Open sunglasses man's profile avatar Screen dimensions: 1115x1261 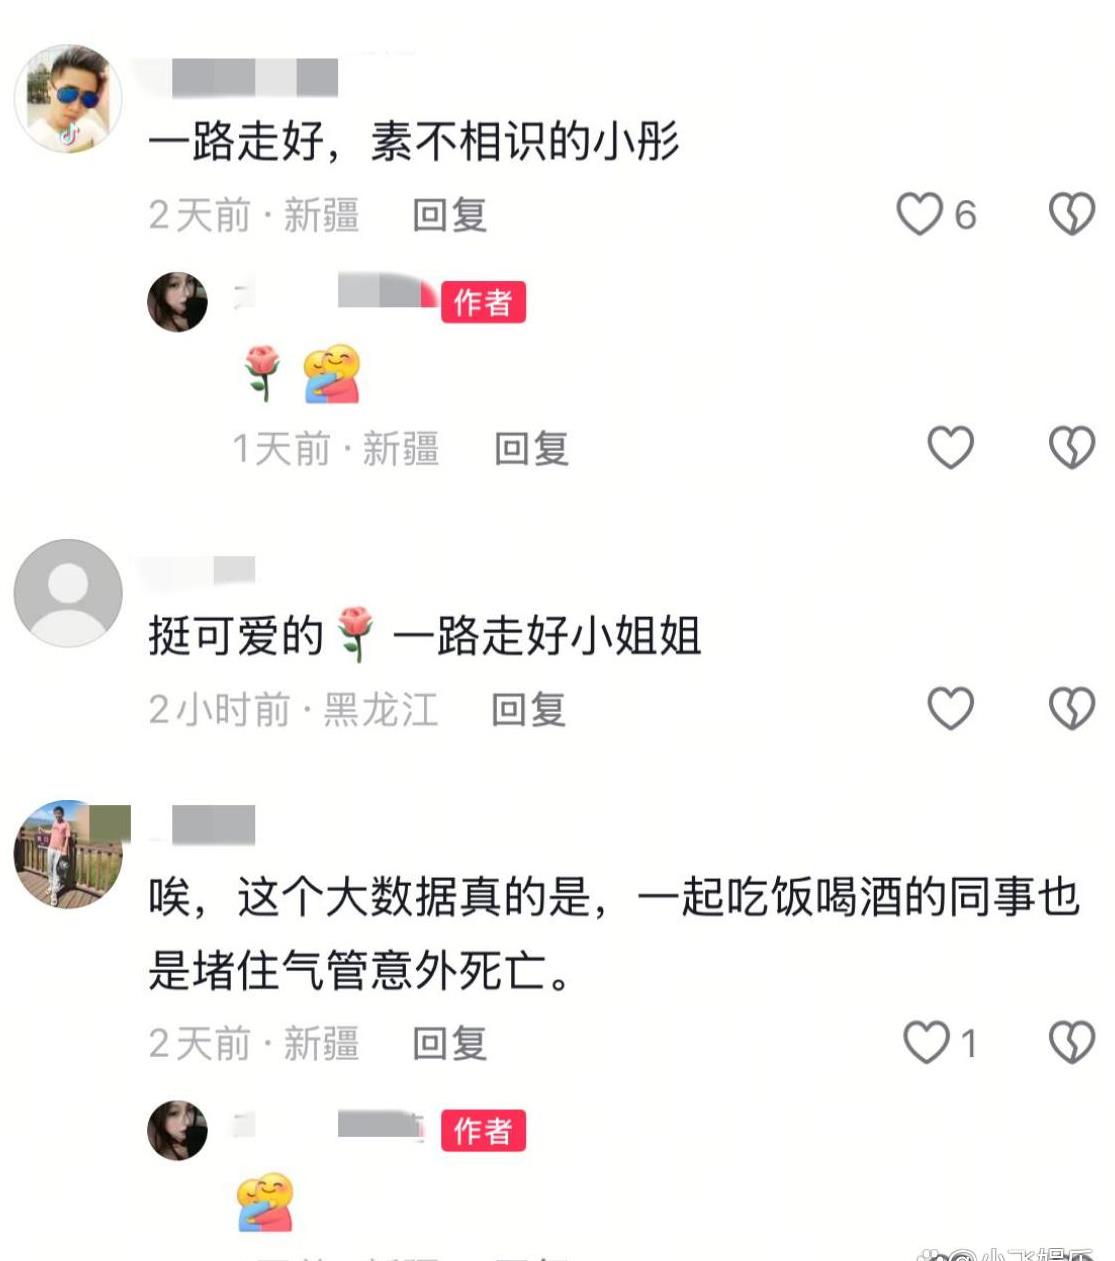[x=68, y=99]
